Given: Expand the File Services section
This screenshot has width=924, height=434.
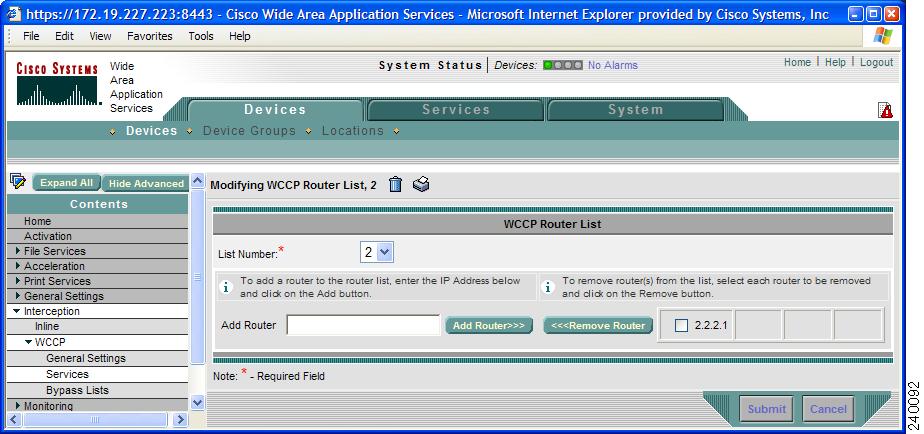Looking at the screenshot, I should coord(18,251).
